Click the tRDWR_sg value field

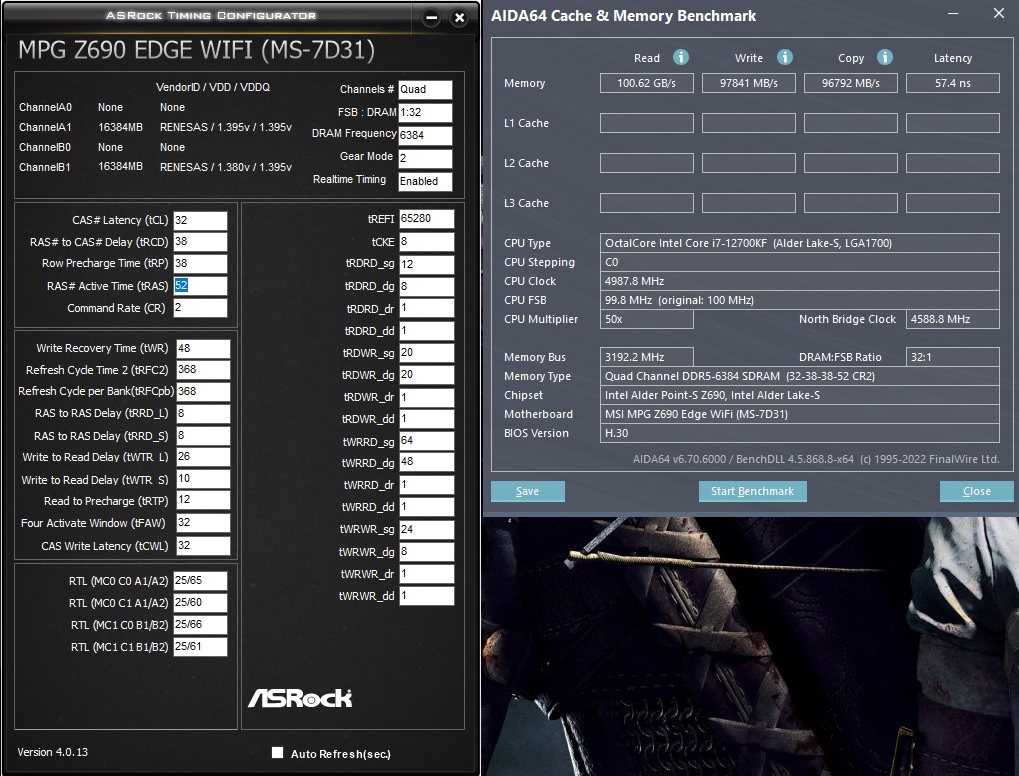(x=426, y=352)
